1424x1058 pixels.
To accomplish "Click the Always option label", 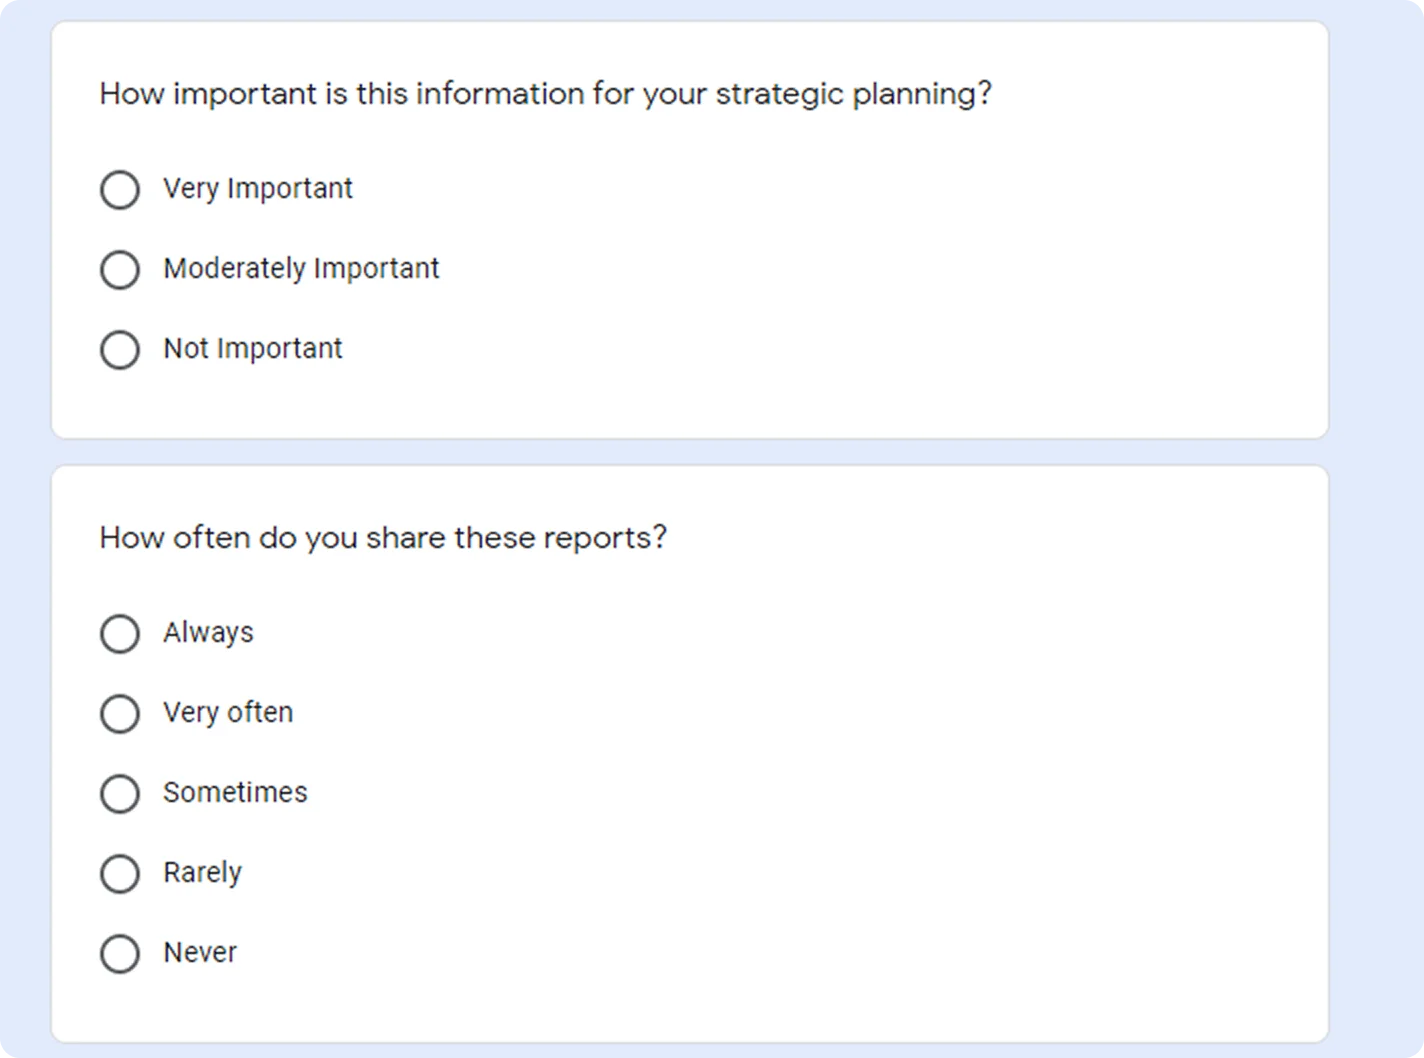I will (x=208, y=632).
